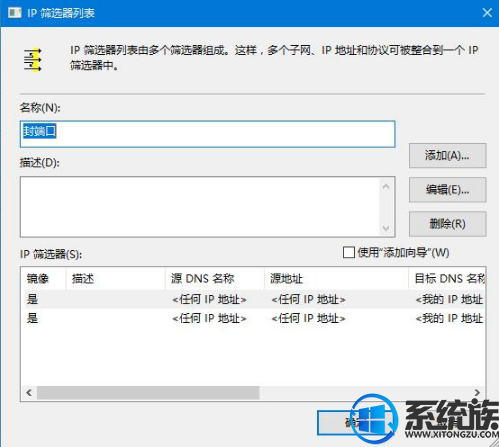Click the 编辑(E)... button
Viewport: 499px width, 447px height.
[447, 190]
